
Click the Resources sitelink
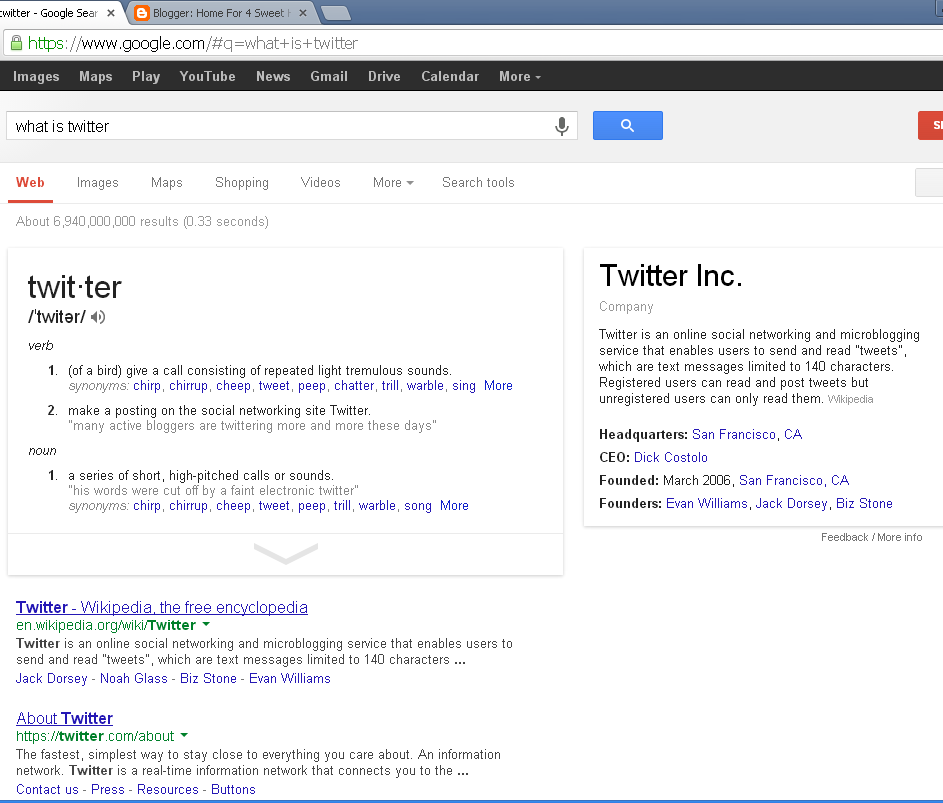pyautogui.click(x=168, y=790)
